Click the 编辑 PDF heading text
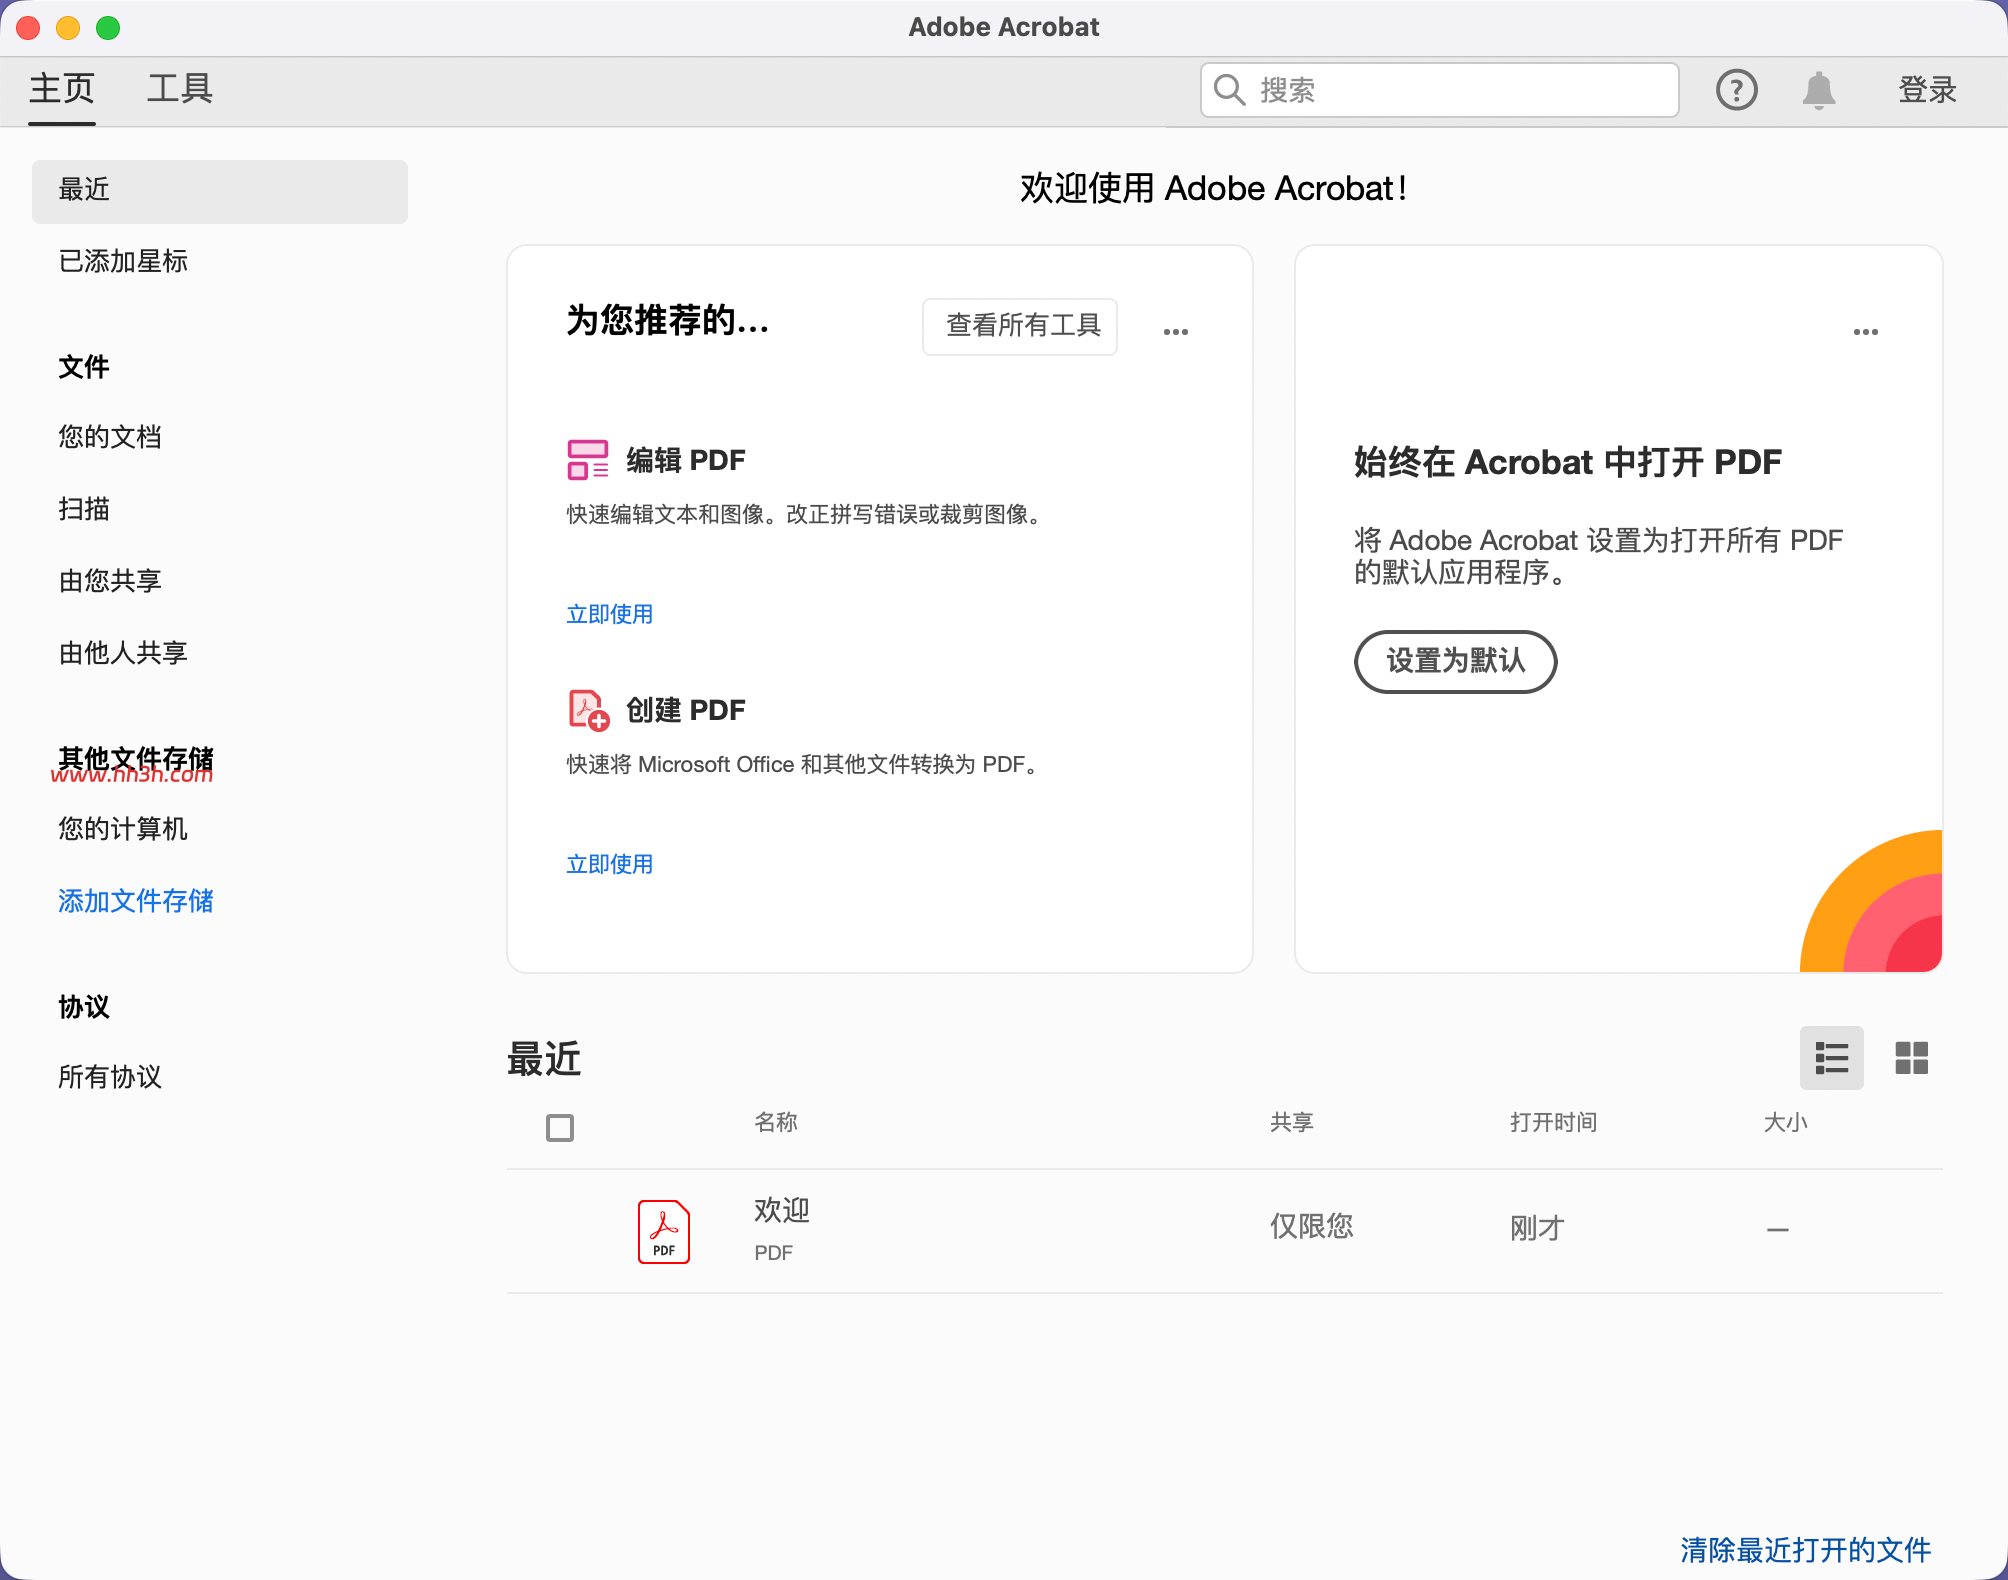Viewport: 2008px width, 1580px height. [x=686, y=460]
